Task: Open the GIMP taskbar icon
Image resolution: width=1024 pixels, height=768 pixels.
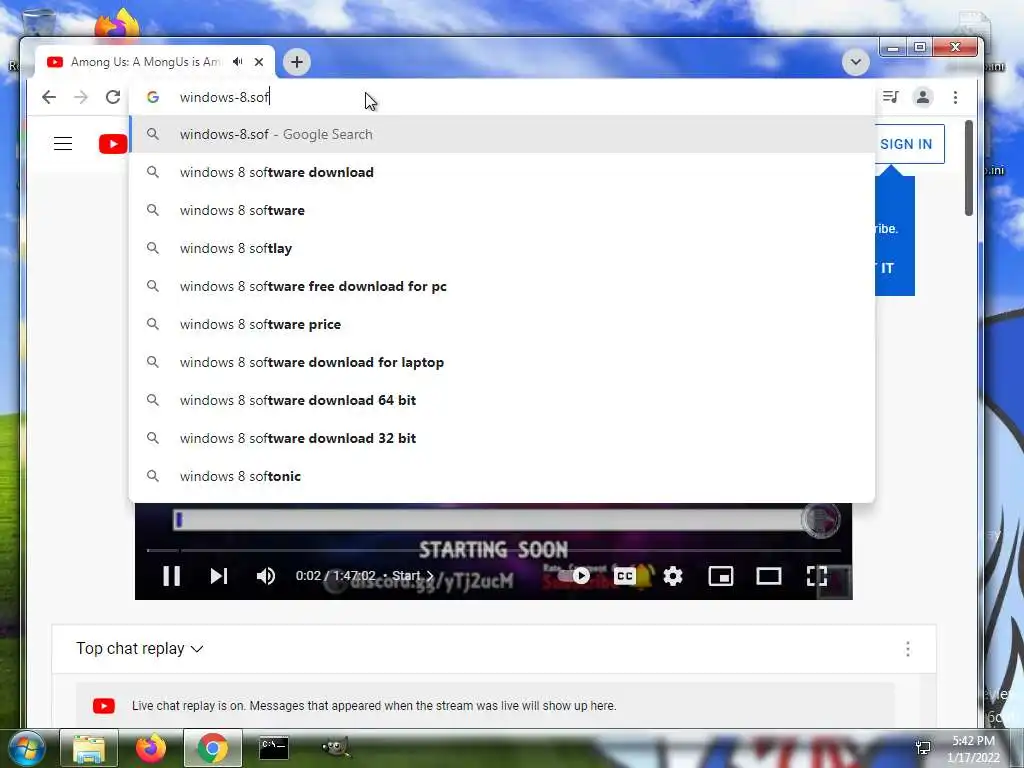Action: 336,748
